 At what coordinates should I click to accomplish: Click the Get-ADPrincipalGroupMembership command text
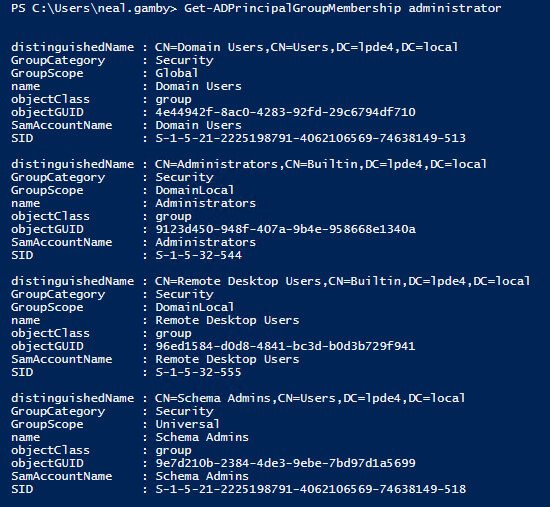click(x=293, y=8)
